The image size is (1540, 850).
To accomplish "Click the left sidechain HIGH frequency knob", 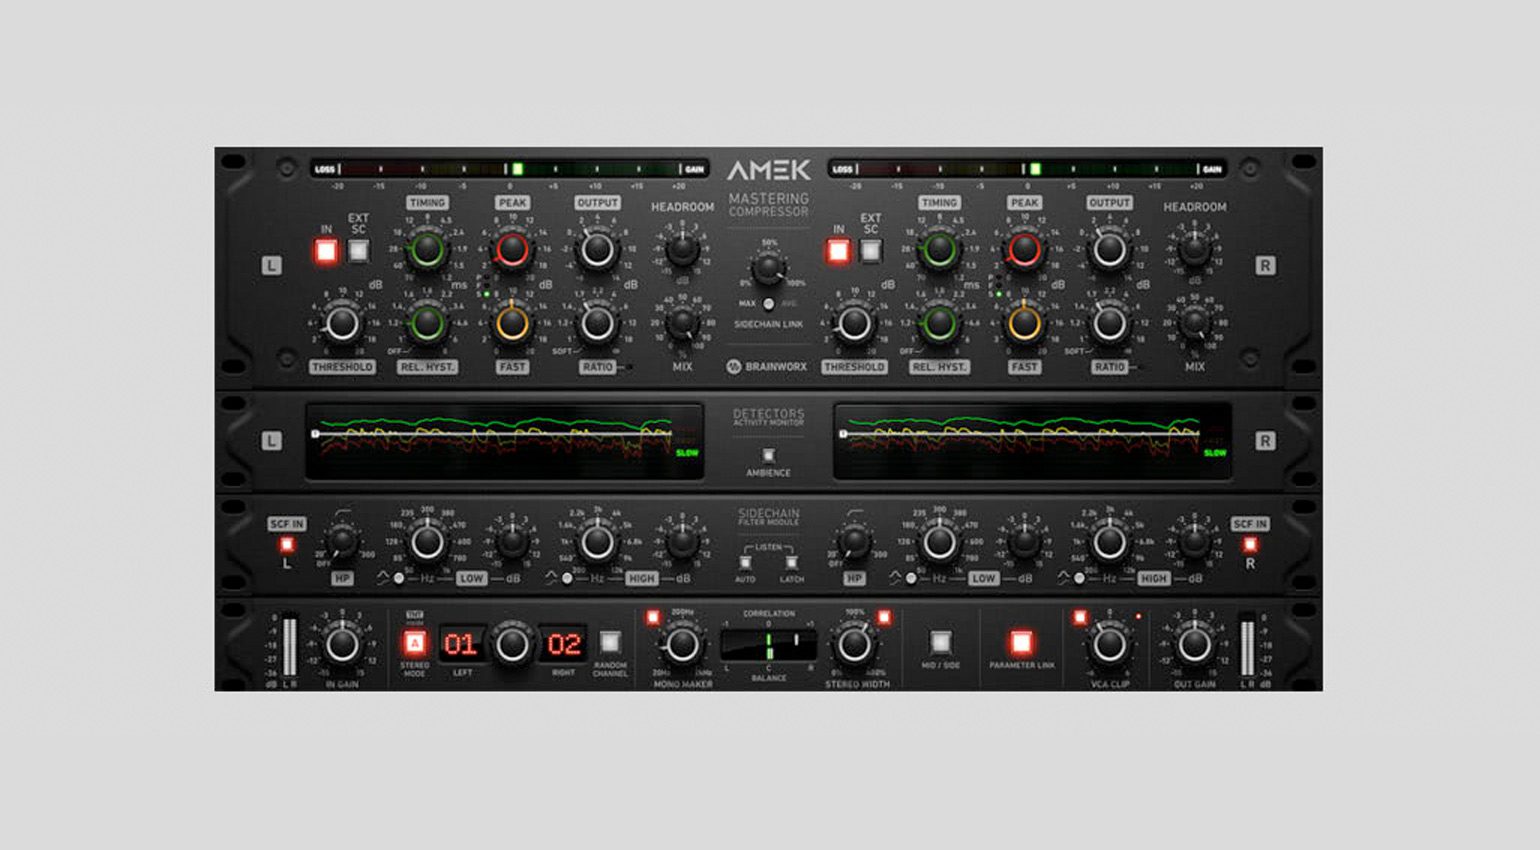I will pyautogui.click(x=597, y=542).
